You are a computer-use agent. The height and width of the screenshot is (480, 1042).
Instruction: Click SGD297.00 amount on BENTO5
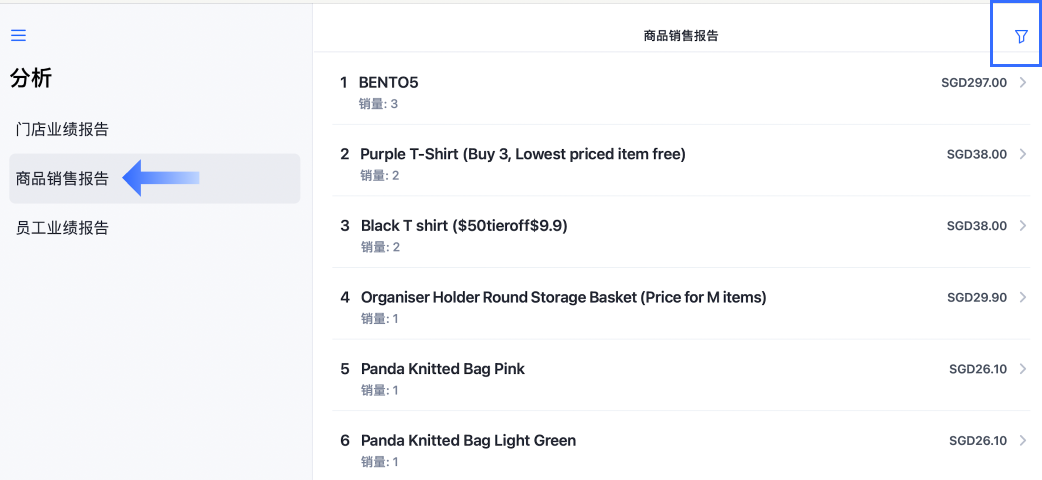974,82
